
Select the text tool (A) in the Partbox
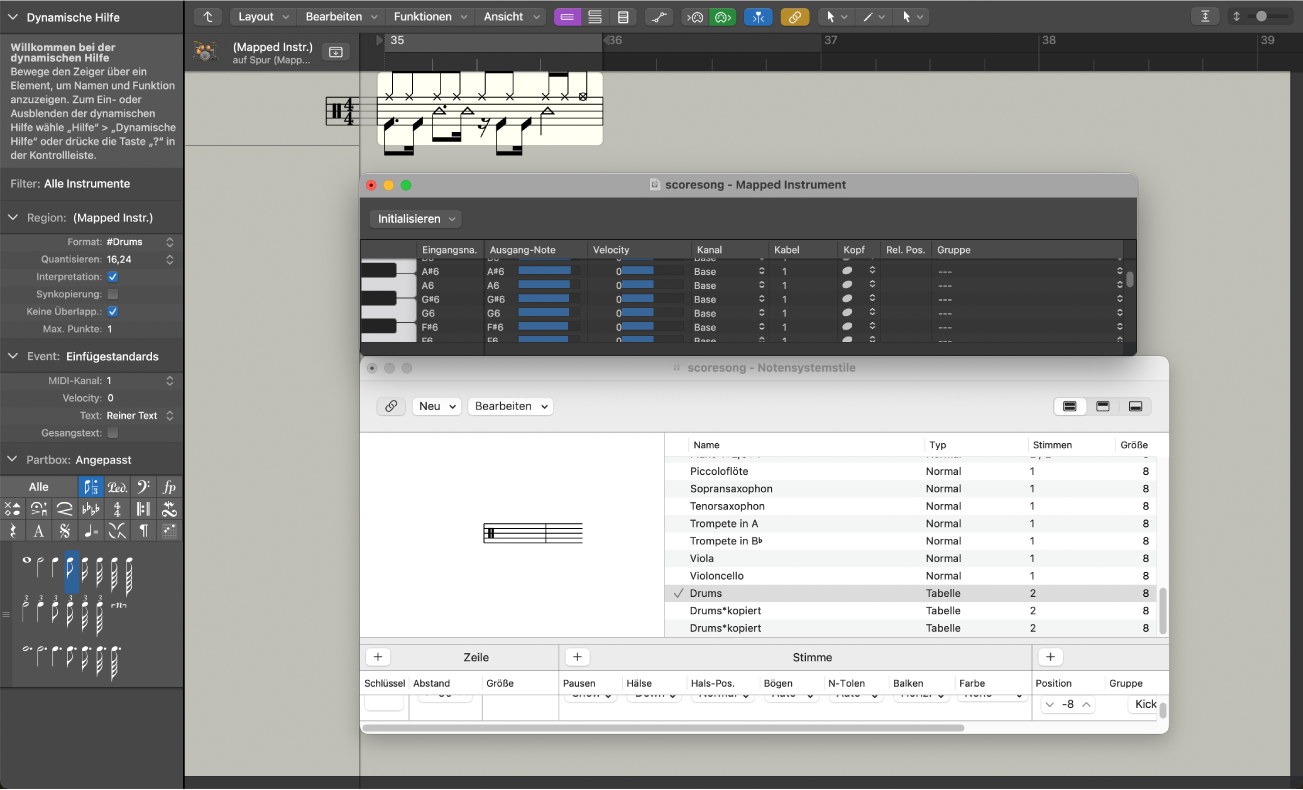point(38,530)
